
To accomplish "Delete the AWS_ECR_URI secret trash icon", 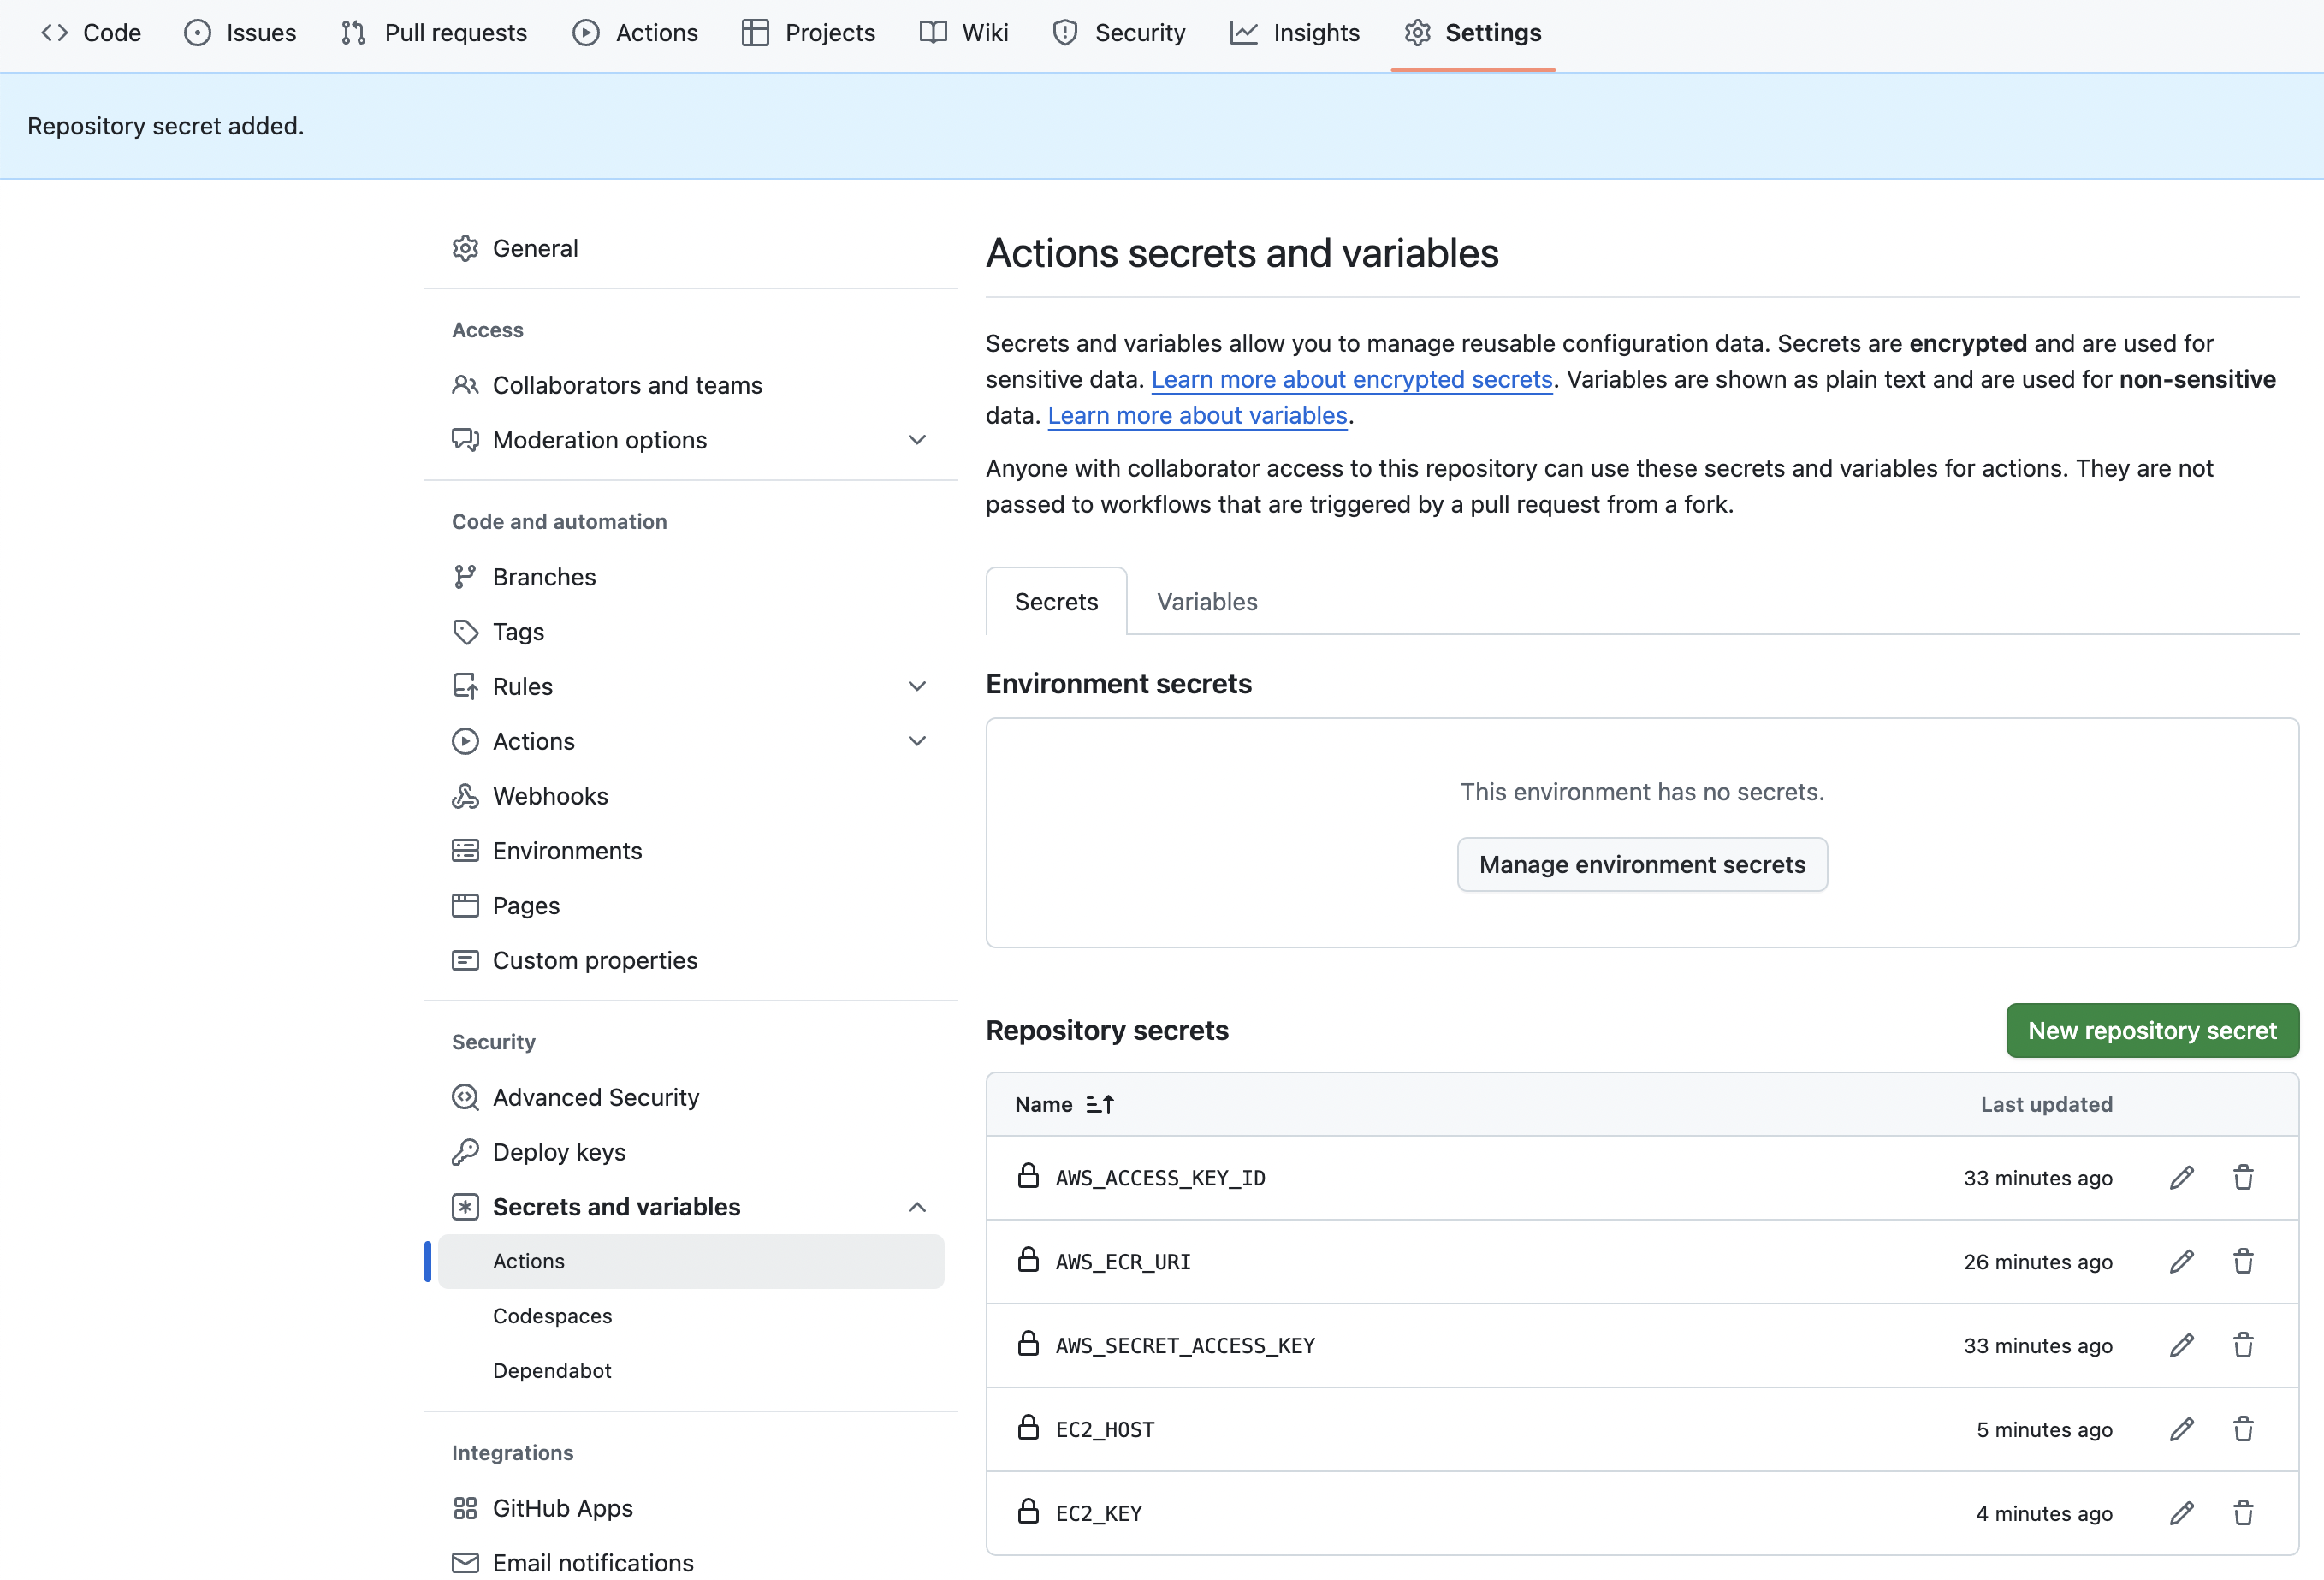I will click(2243, 1261).
